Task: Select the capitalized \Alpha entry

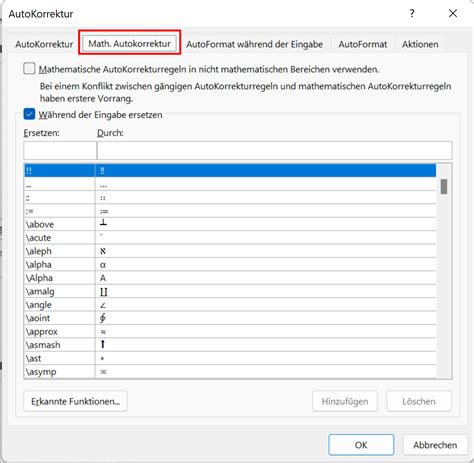Action: point(230,278)
